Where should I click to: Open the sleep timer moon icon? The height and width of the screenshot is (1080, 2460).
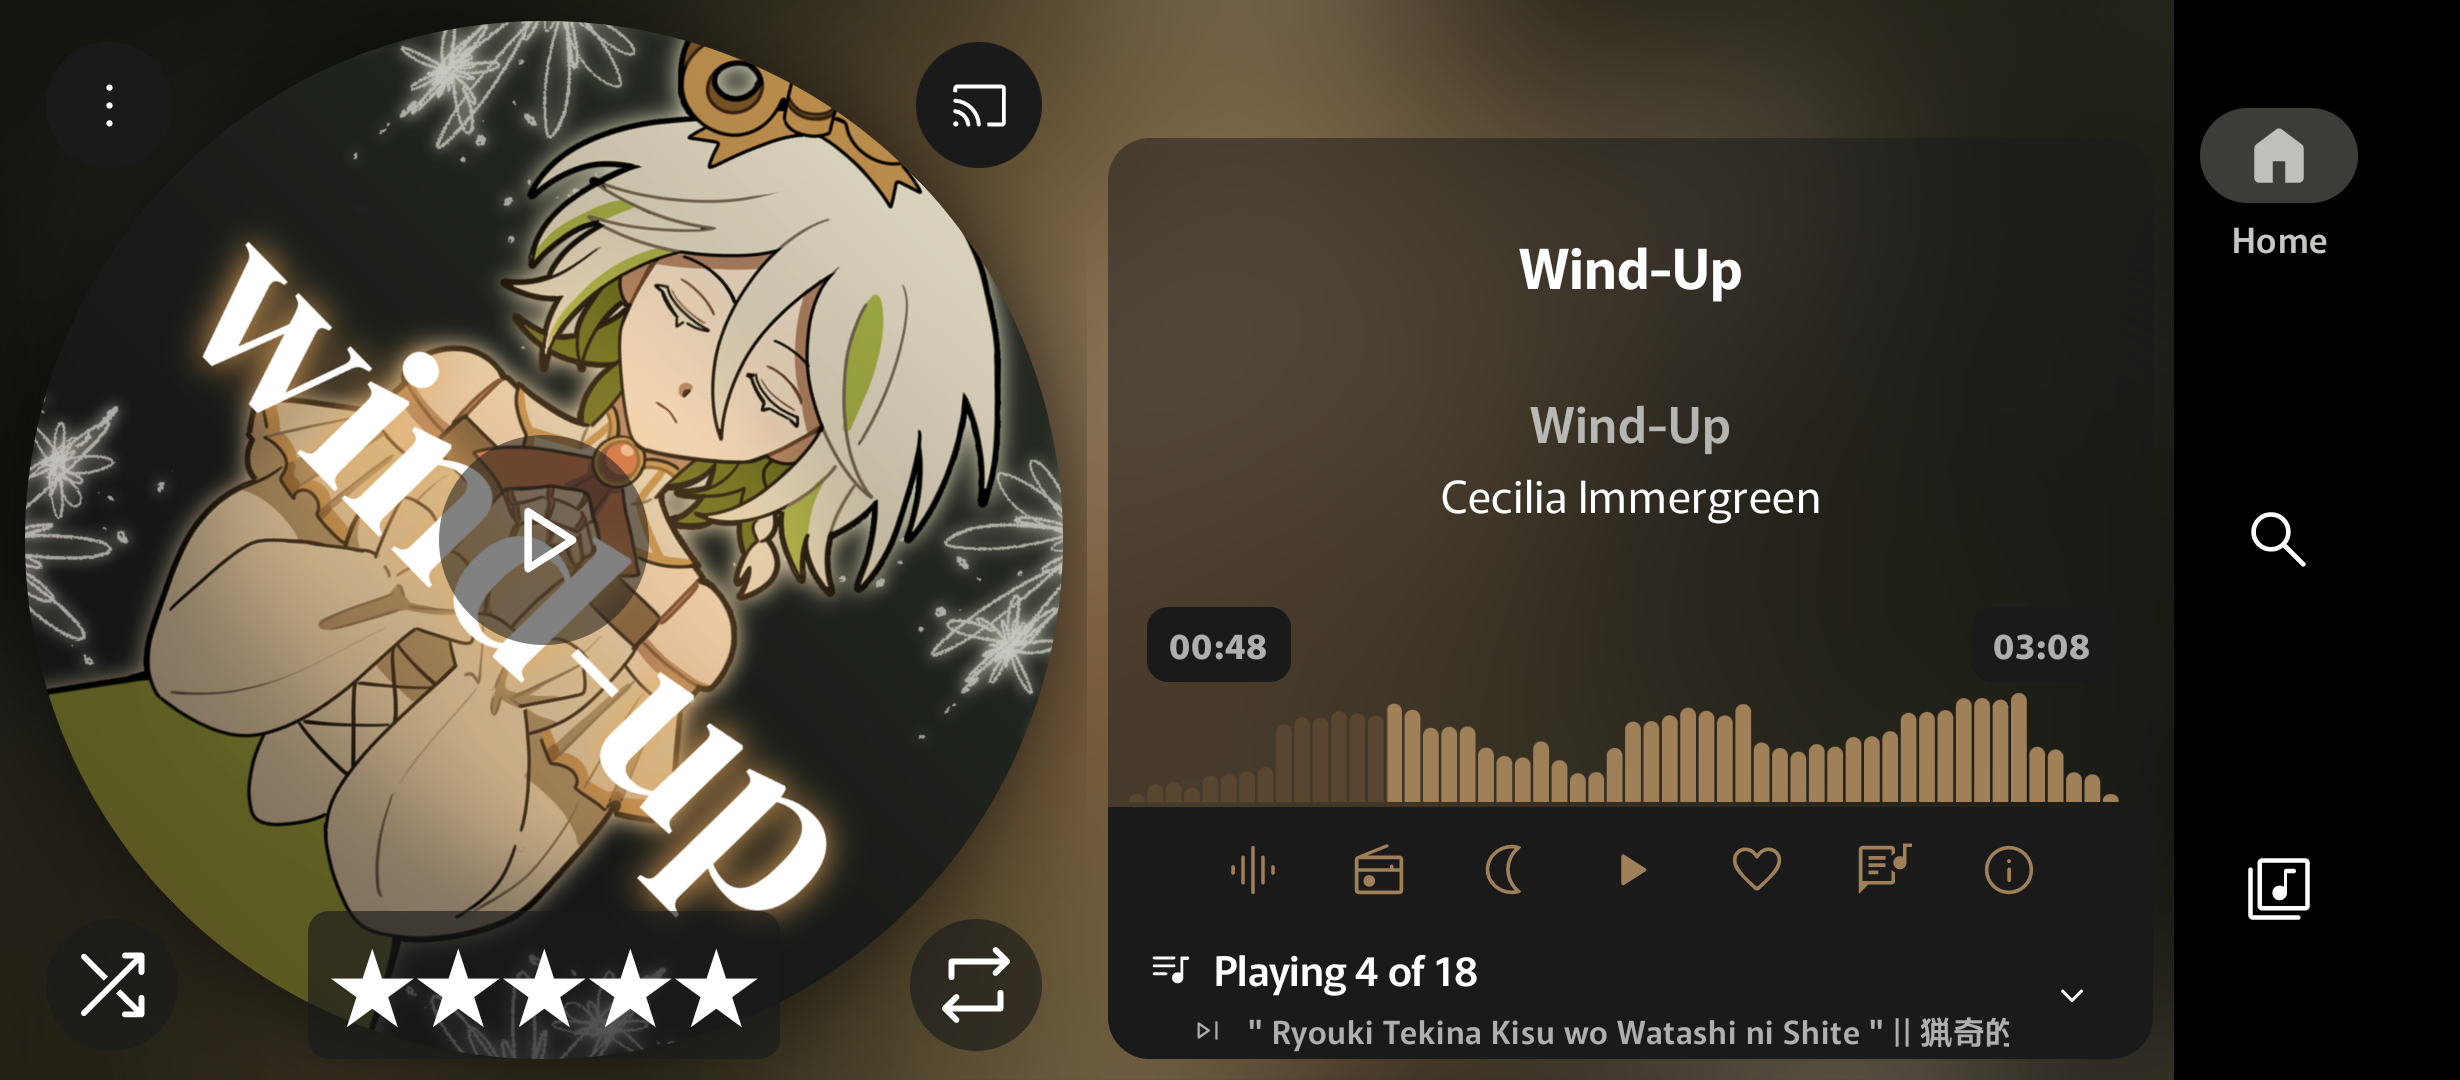click(x=1504, y=870)
